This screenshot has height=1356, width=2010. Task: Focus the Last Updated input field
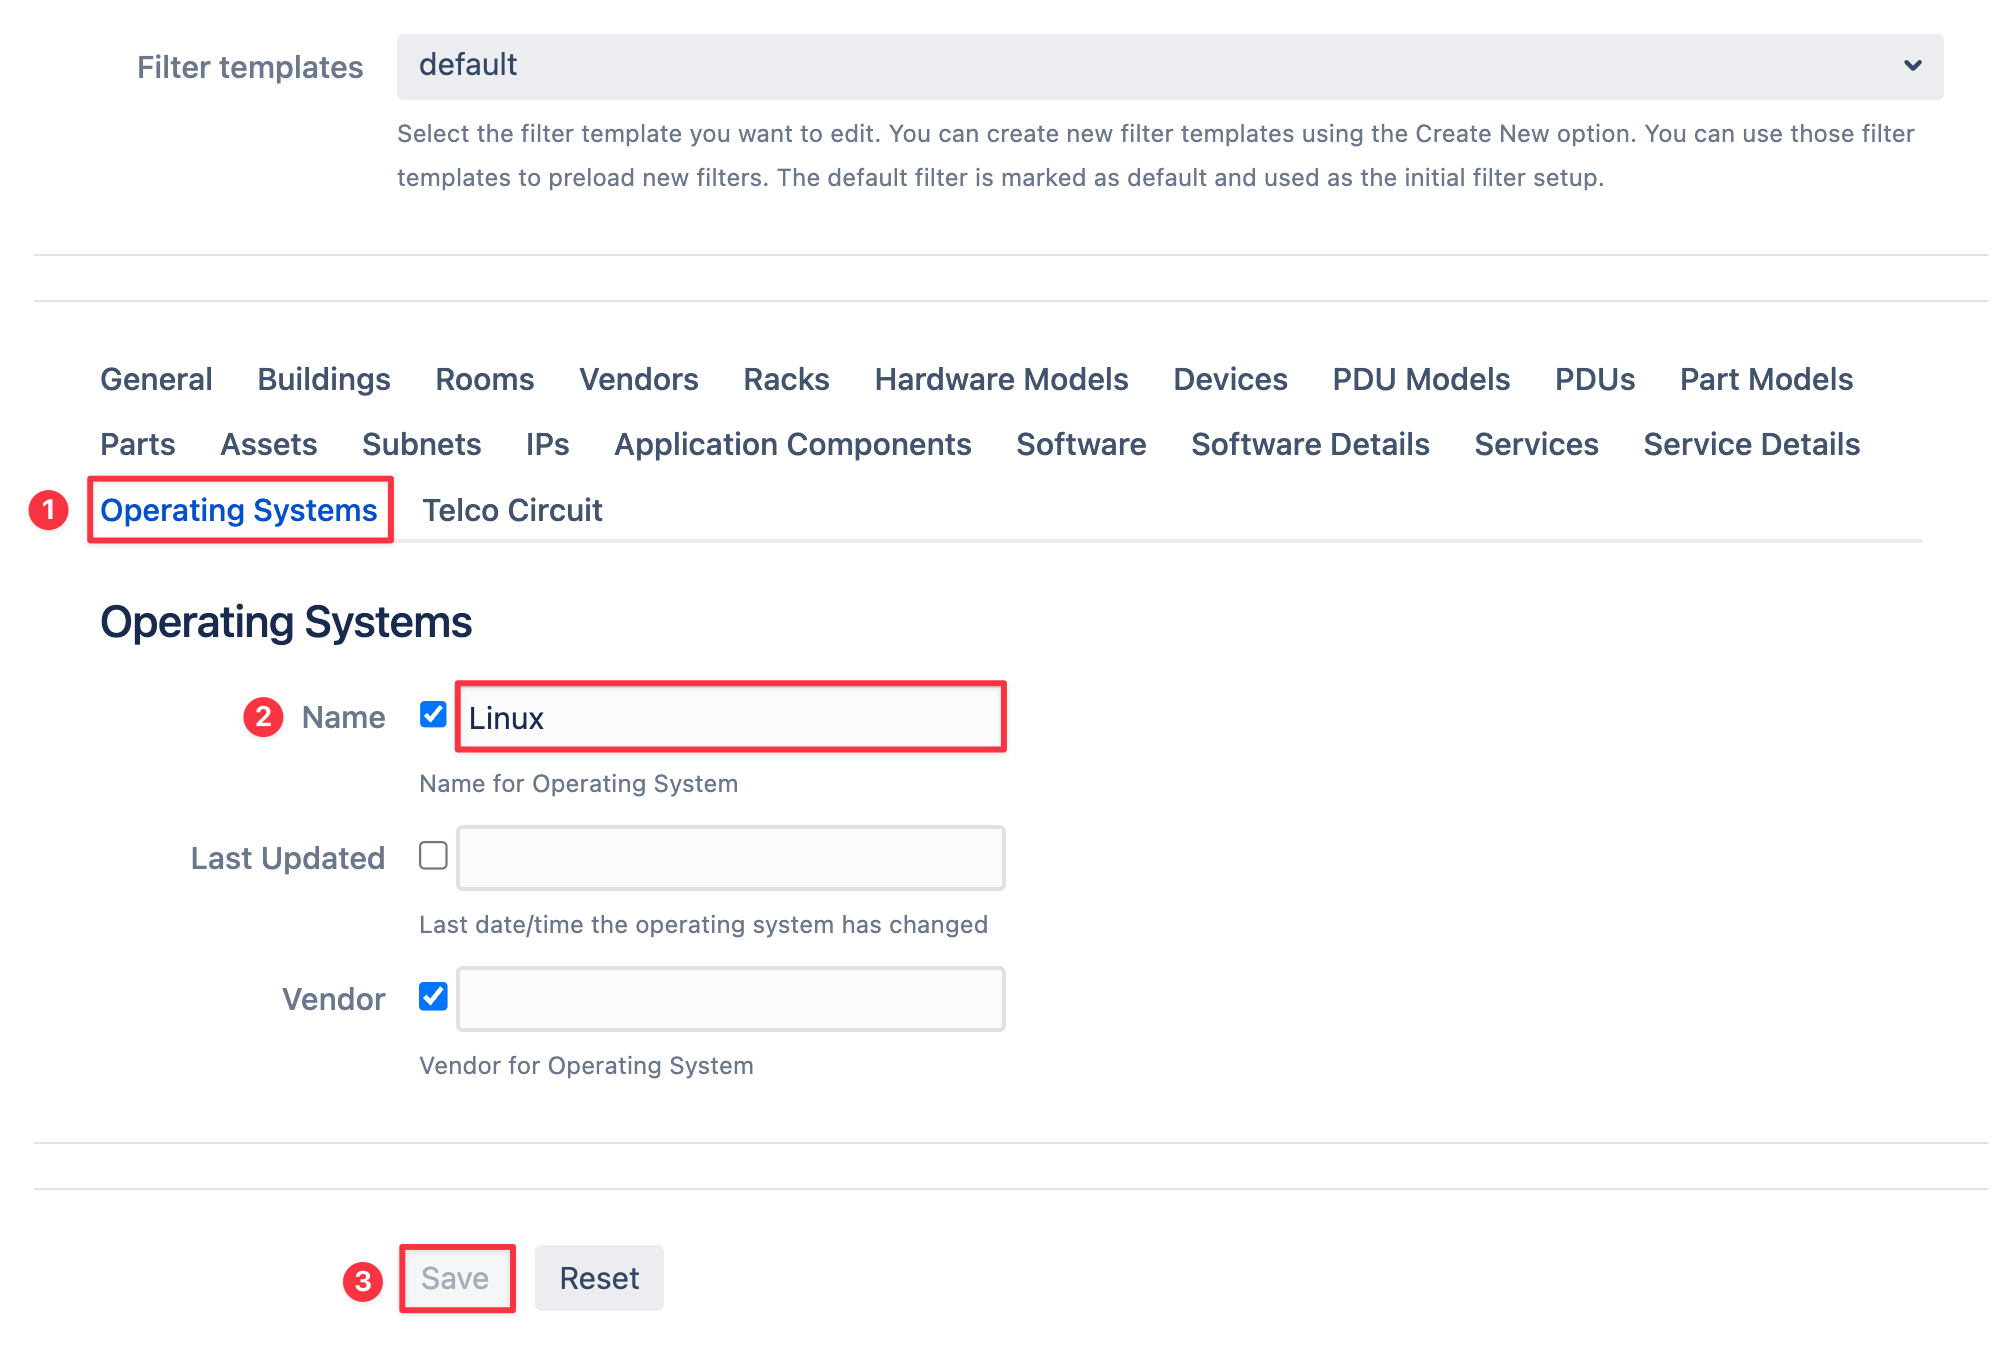[730, 858]
